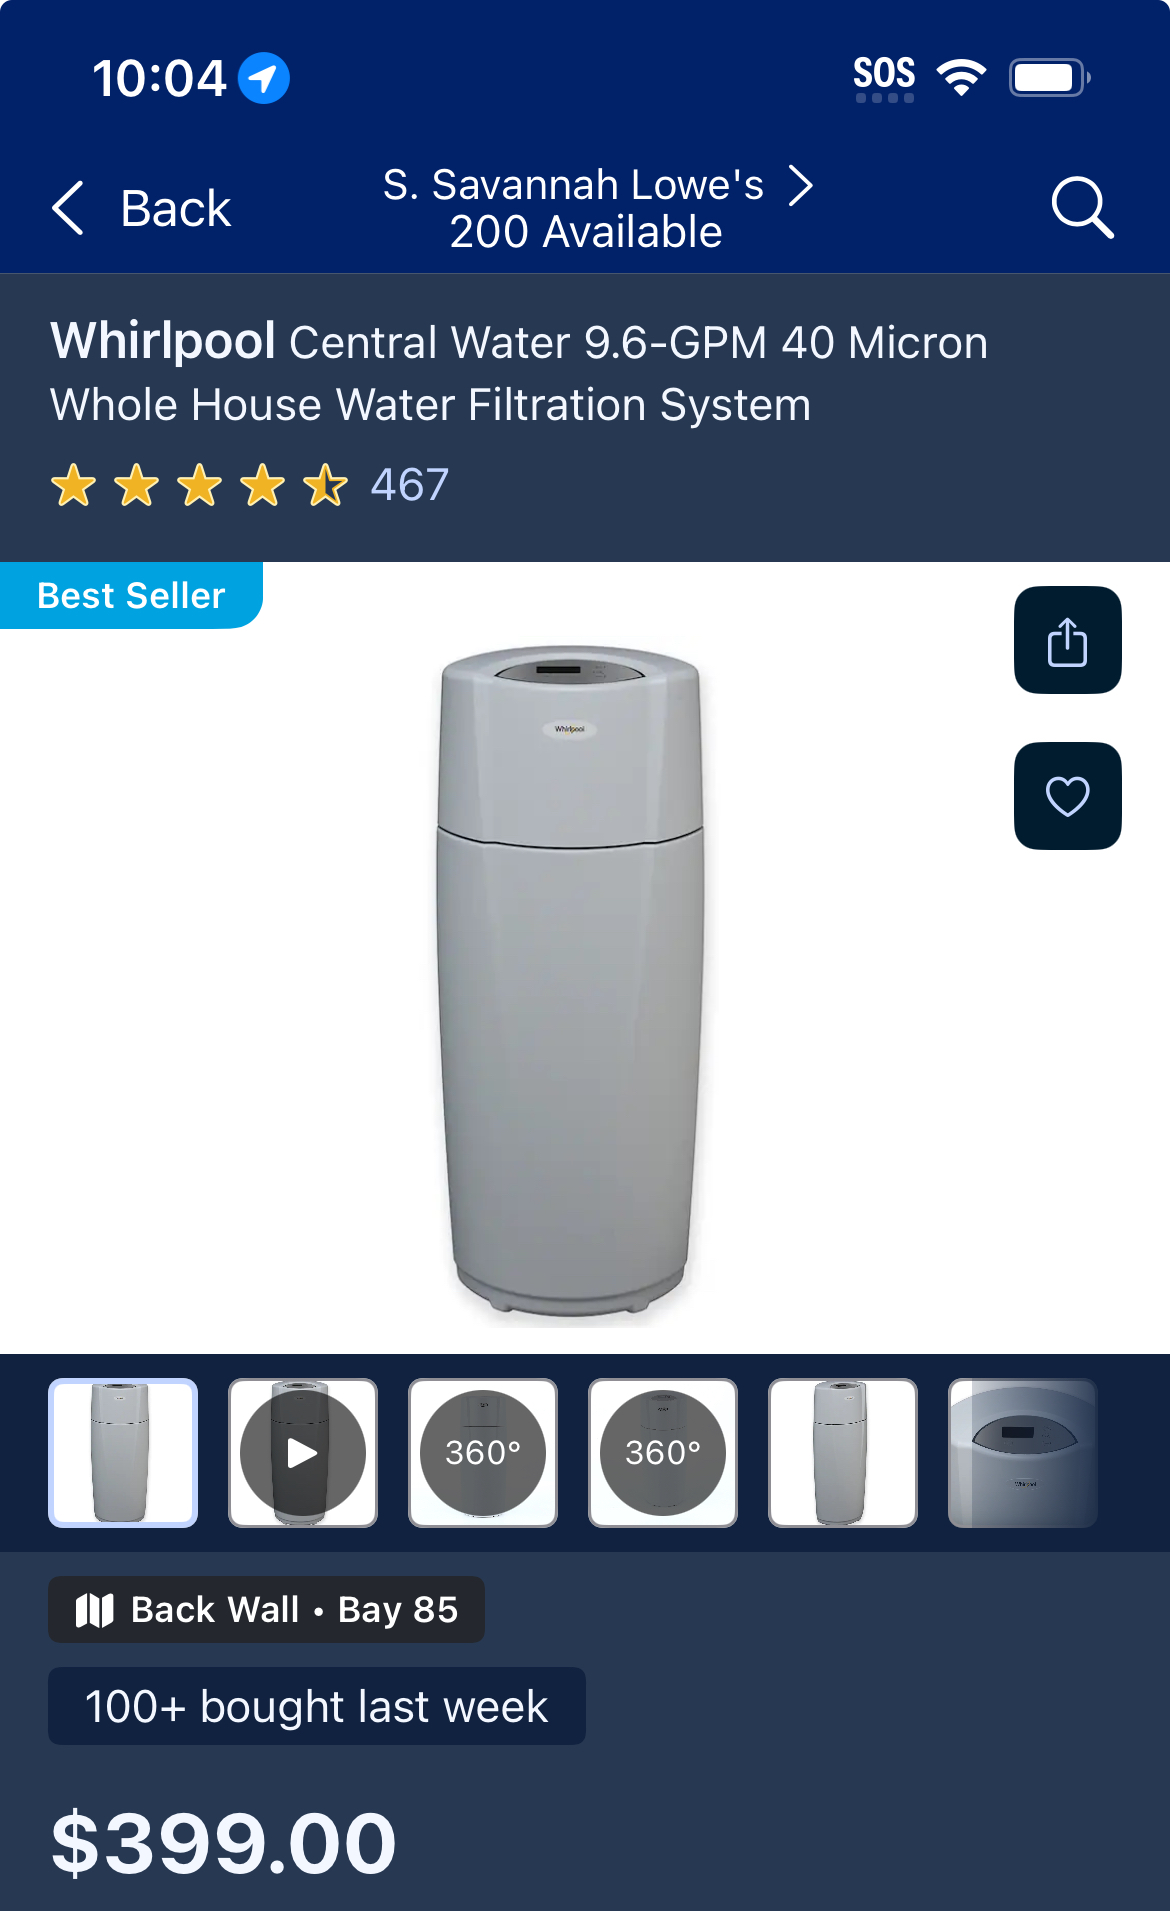The image size is (1170, 1911).
Task: Tap the heart to save item
Action: [x=1067, y=796]
